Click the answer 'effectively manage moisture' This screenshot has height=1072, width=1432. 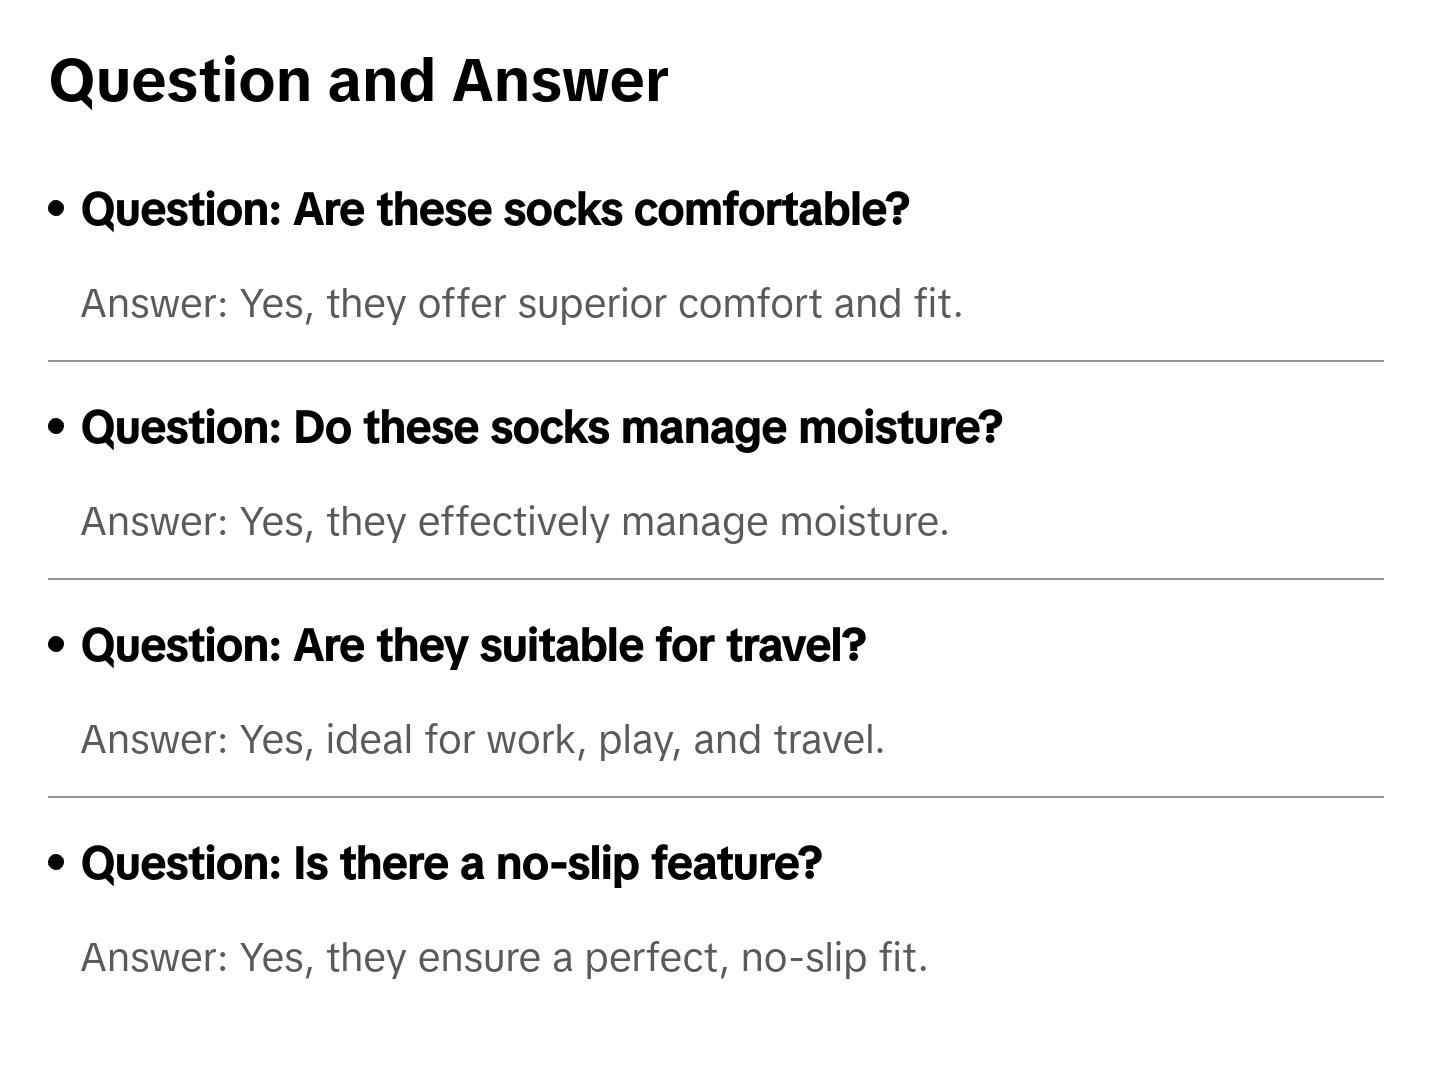click(x=514, y=522)
